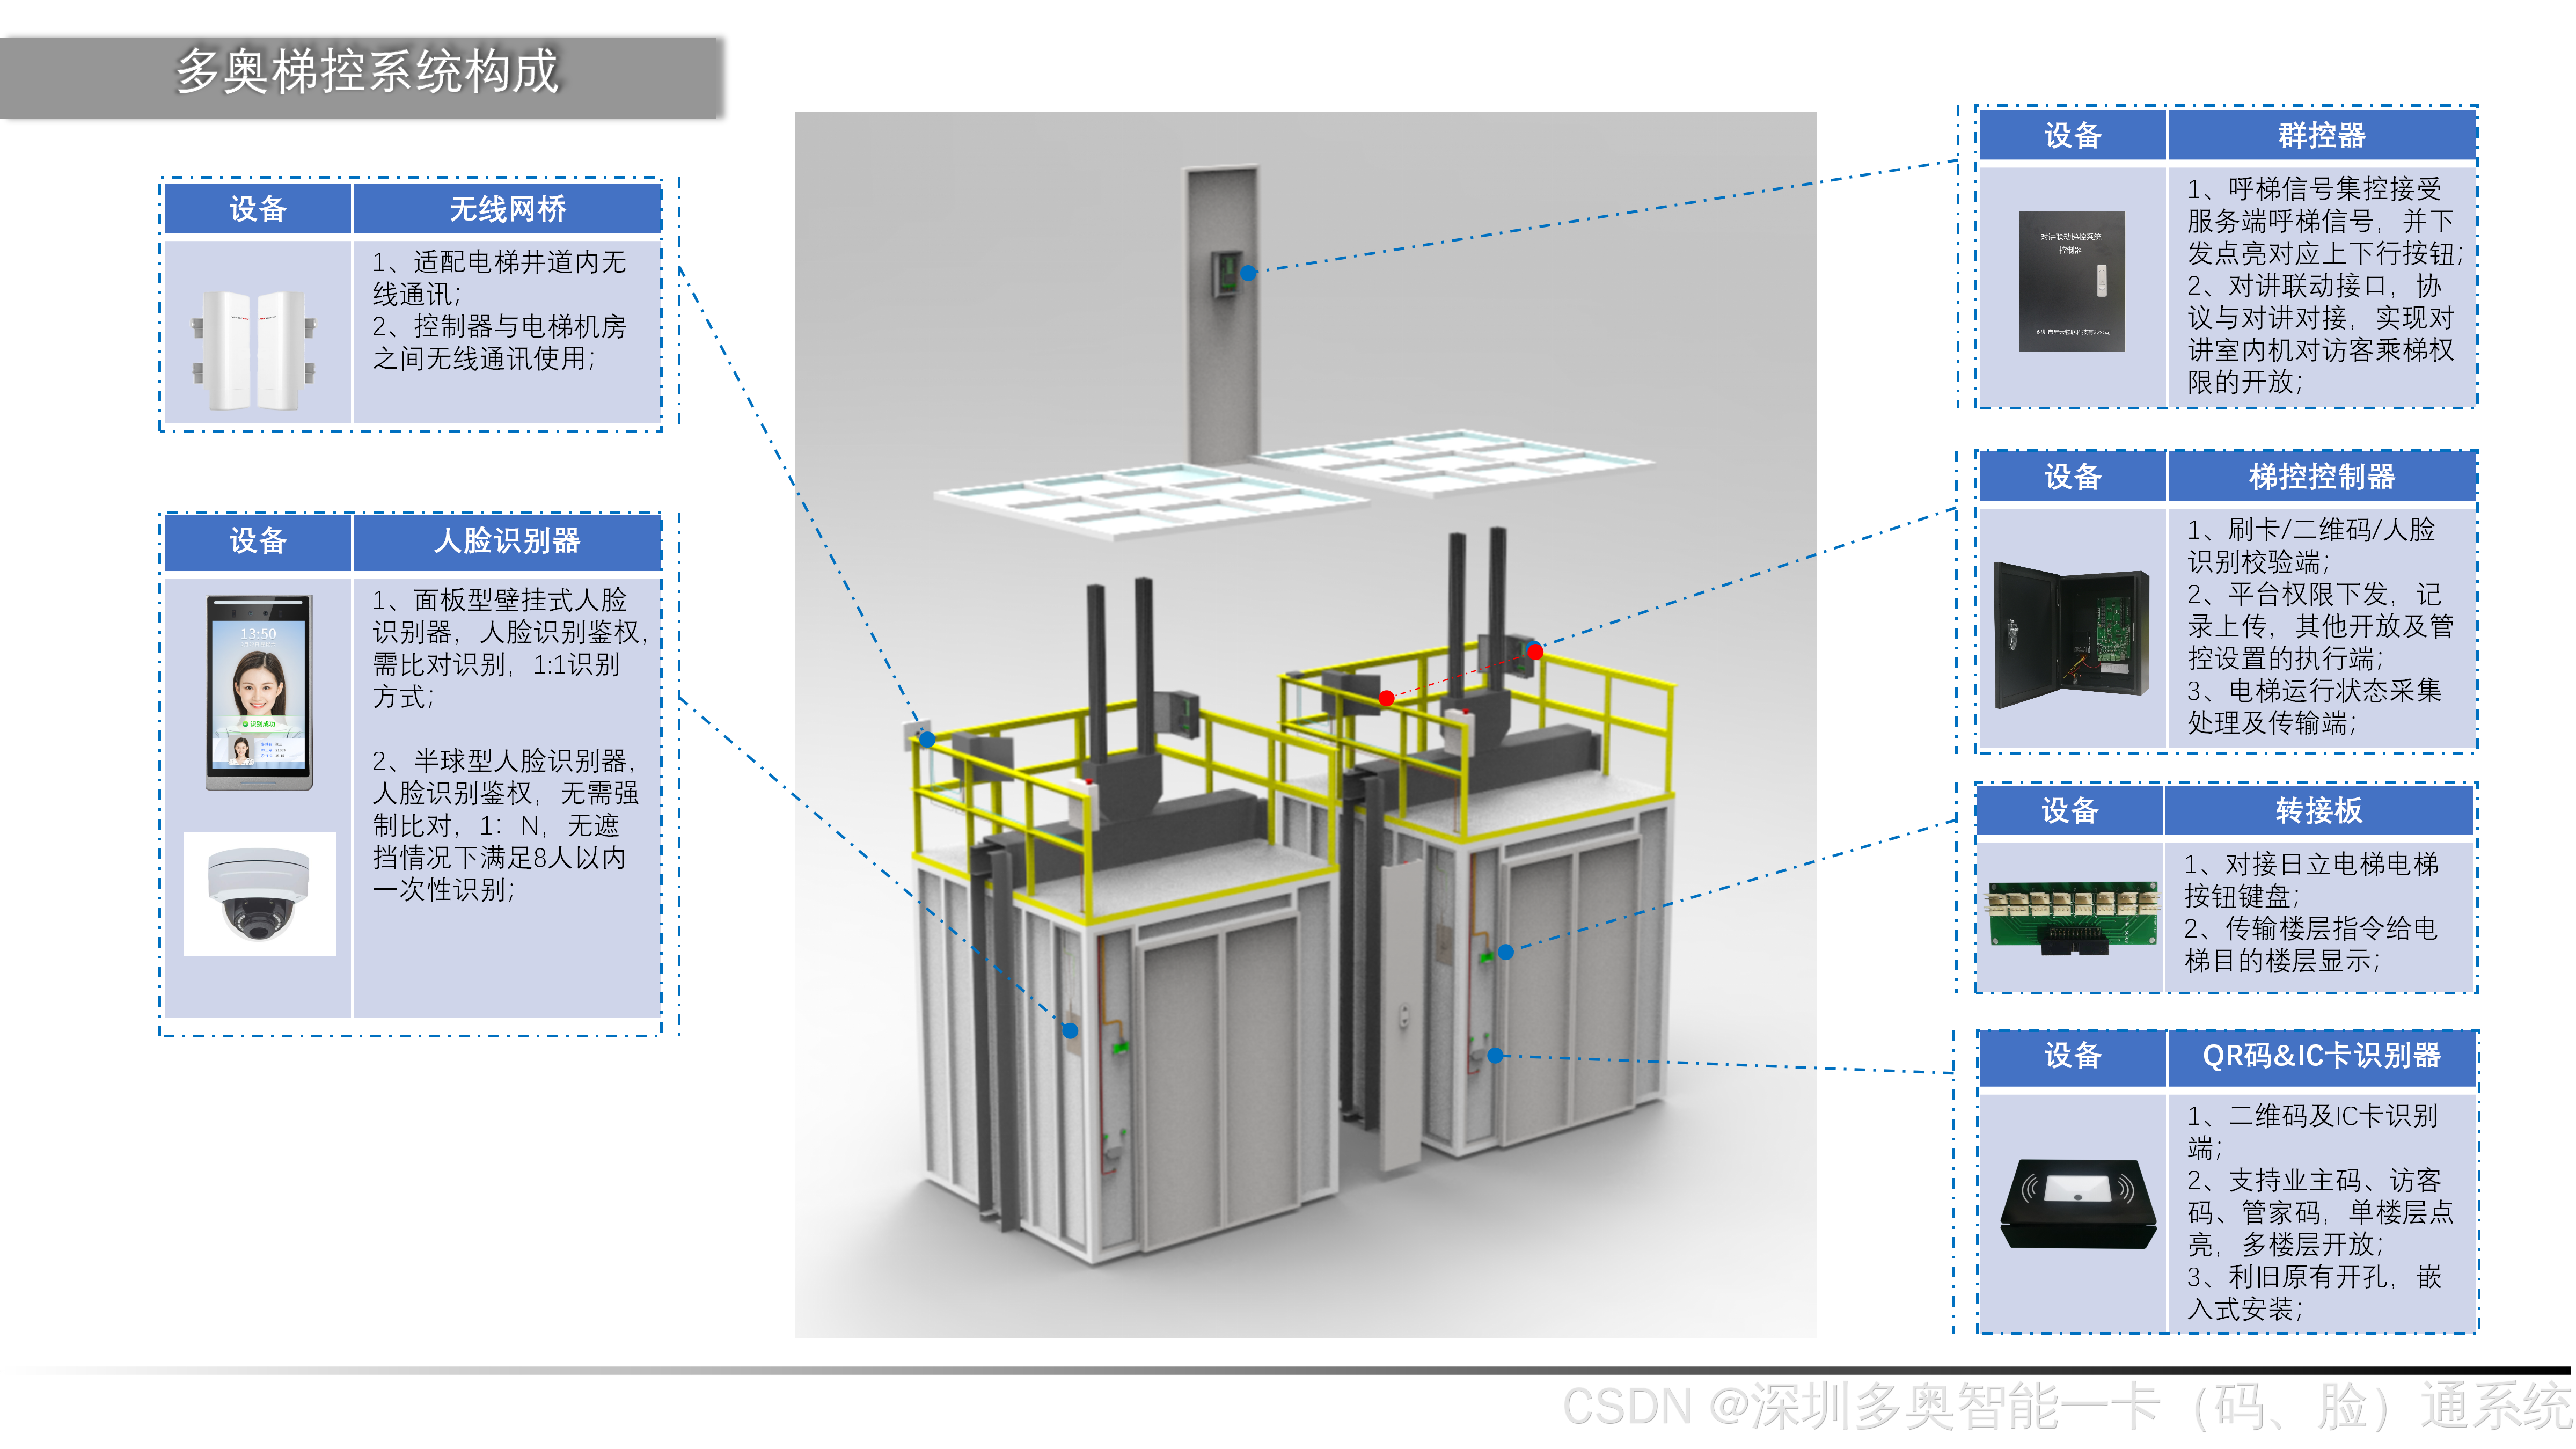Screen dimensions: 2576x1449
Task: Click the right red dot on the elevator top
Action: 1535,652
